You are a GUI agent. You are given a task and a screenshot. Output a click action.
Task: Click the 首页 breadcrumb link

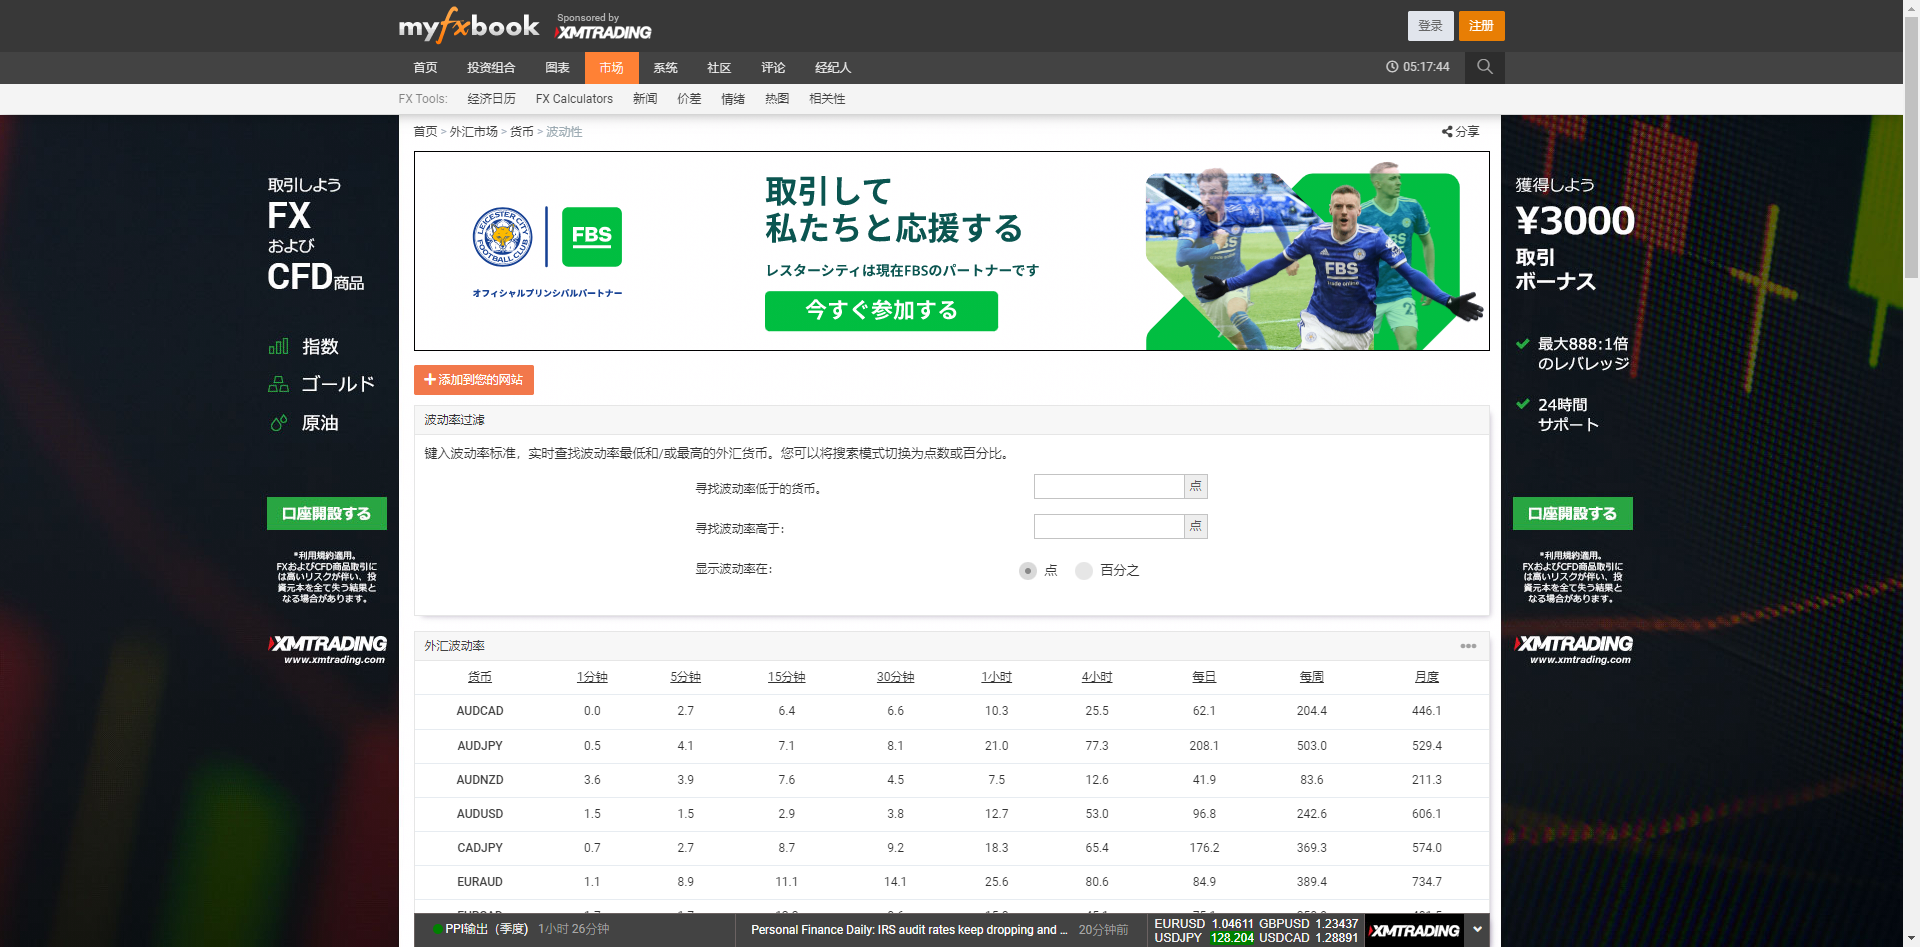(x=425, y=132)
